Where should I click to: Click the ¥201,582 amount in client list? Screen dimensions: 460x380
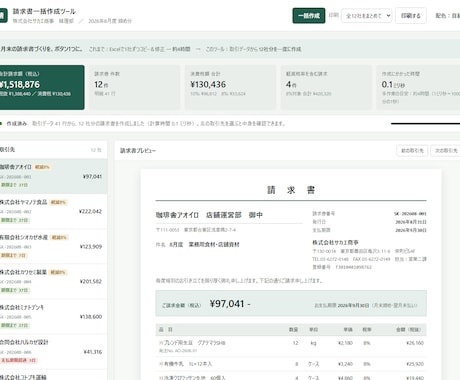click(x=91, y=282)
